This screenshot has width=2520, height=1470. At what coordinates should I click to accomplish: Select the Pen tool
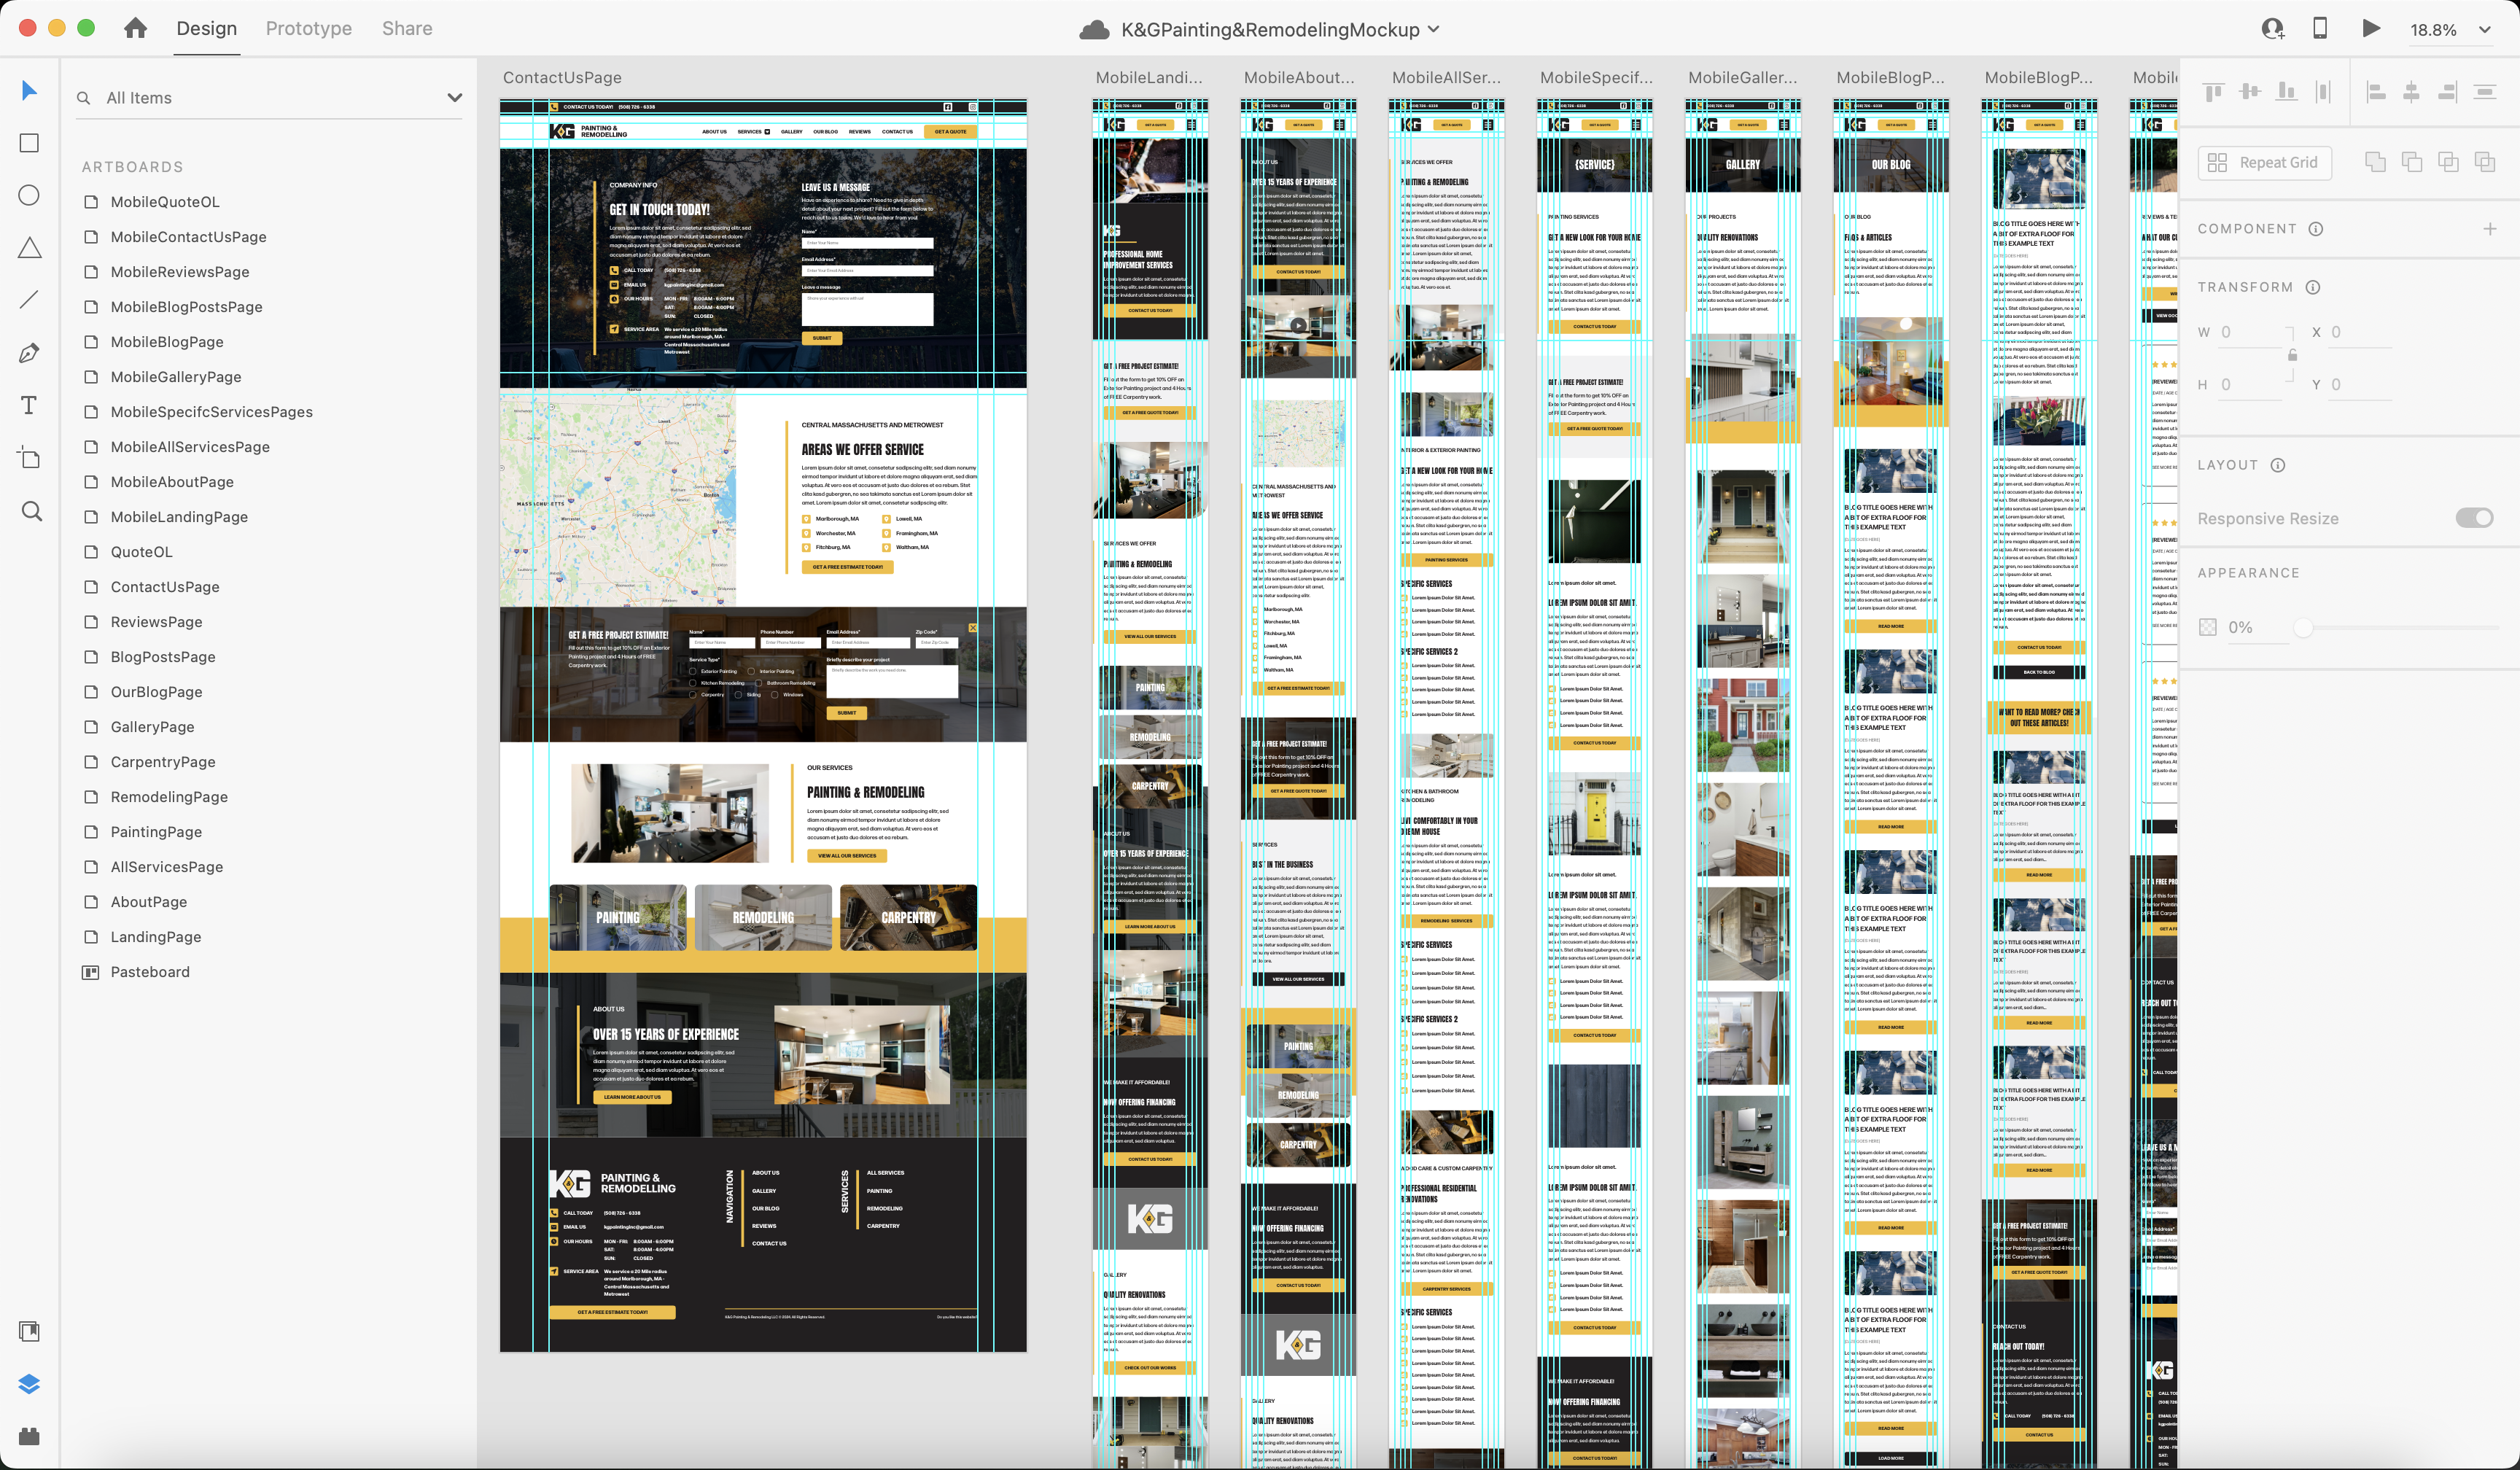click(x=29, y=353)
